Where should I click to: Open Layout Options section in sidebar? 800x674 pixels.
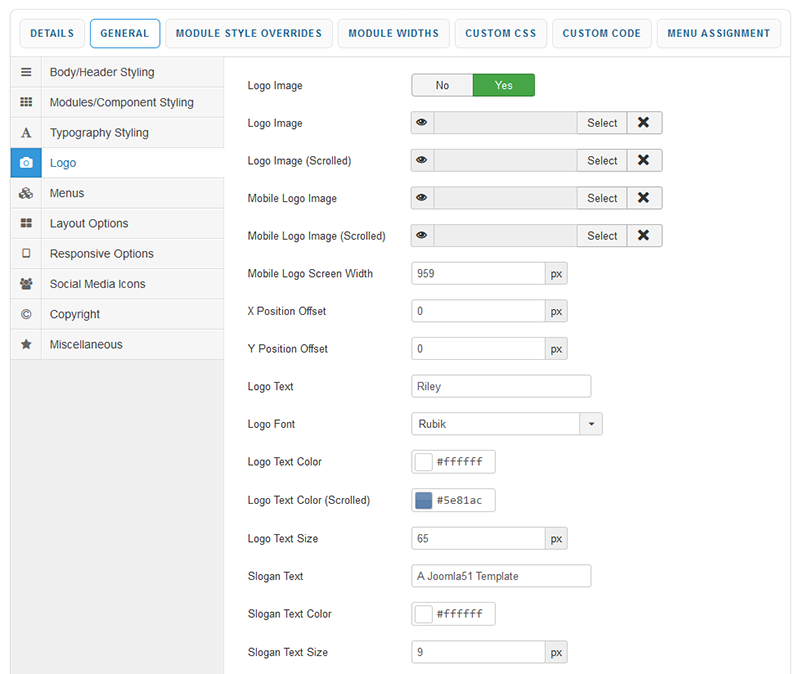(89, 224)
